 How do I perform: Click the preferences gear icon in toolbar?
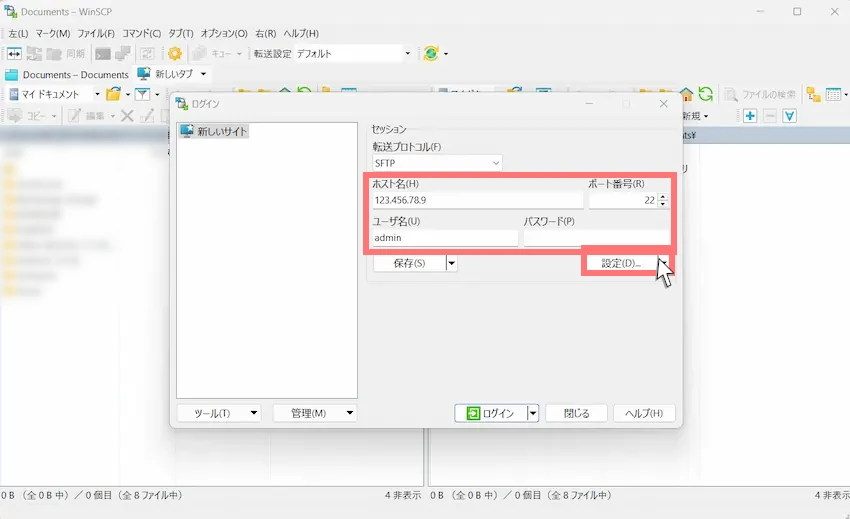click(x=175, y=54)
